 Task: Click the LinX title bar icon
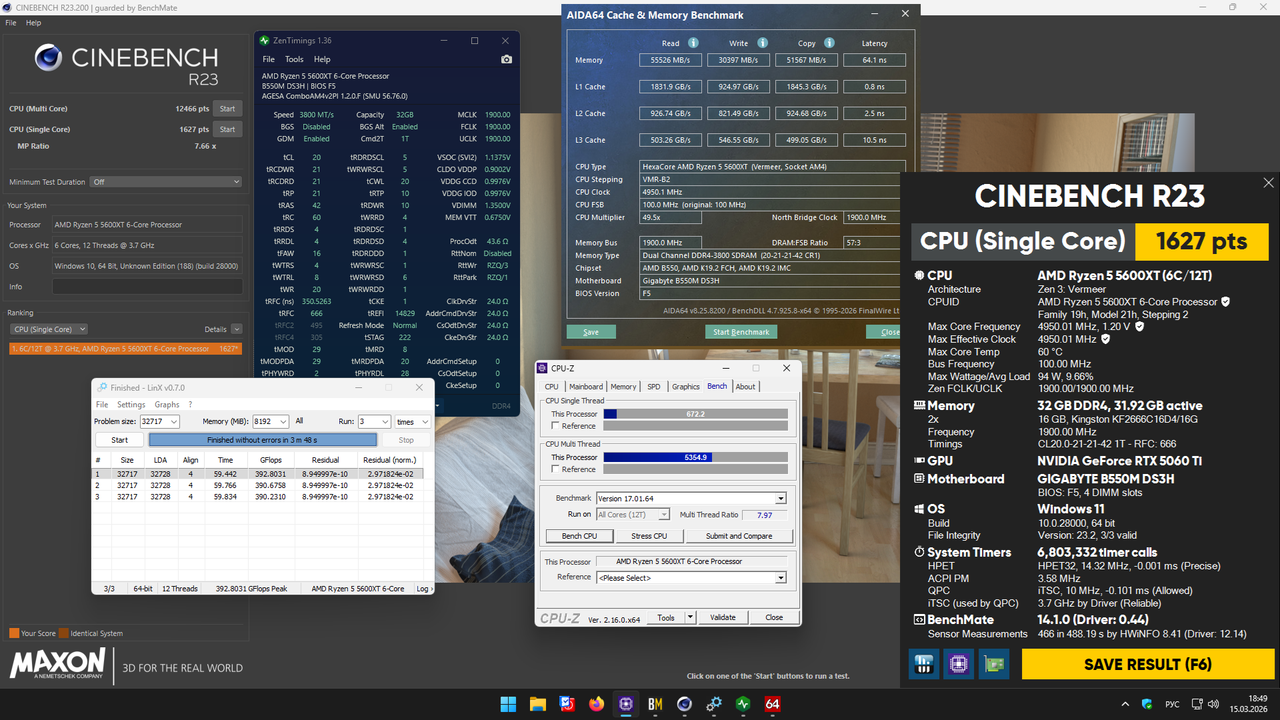[101, 388]
